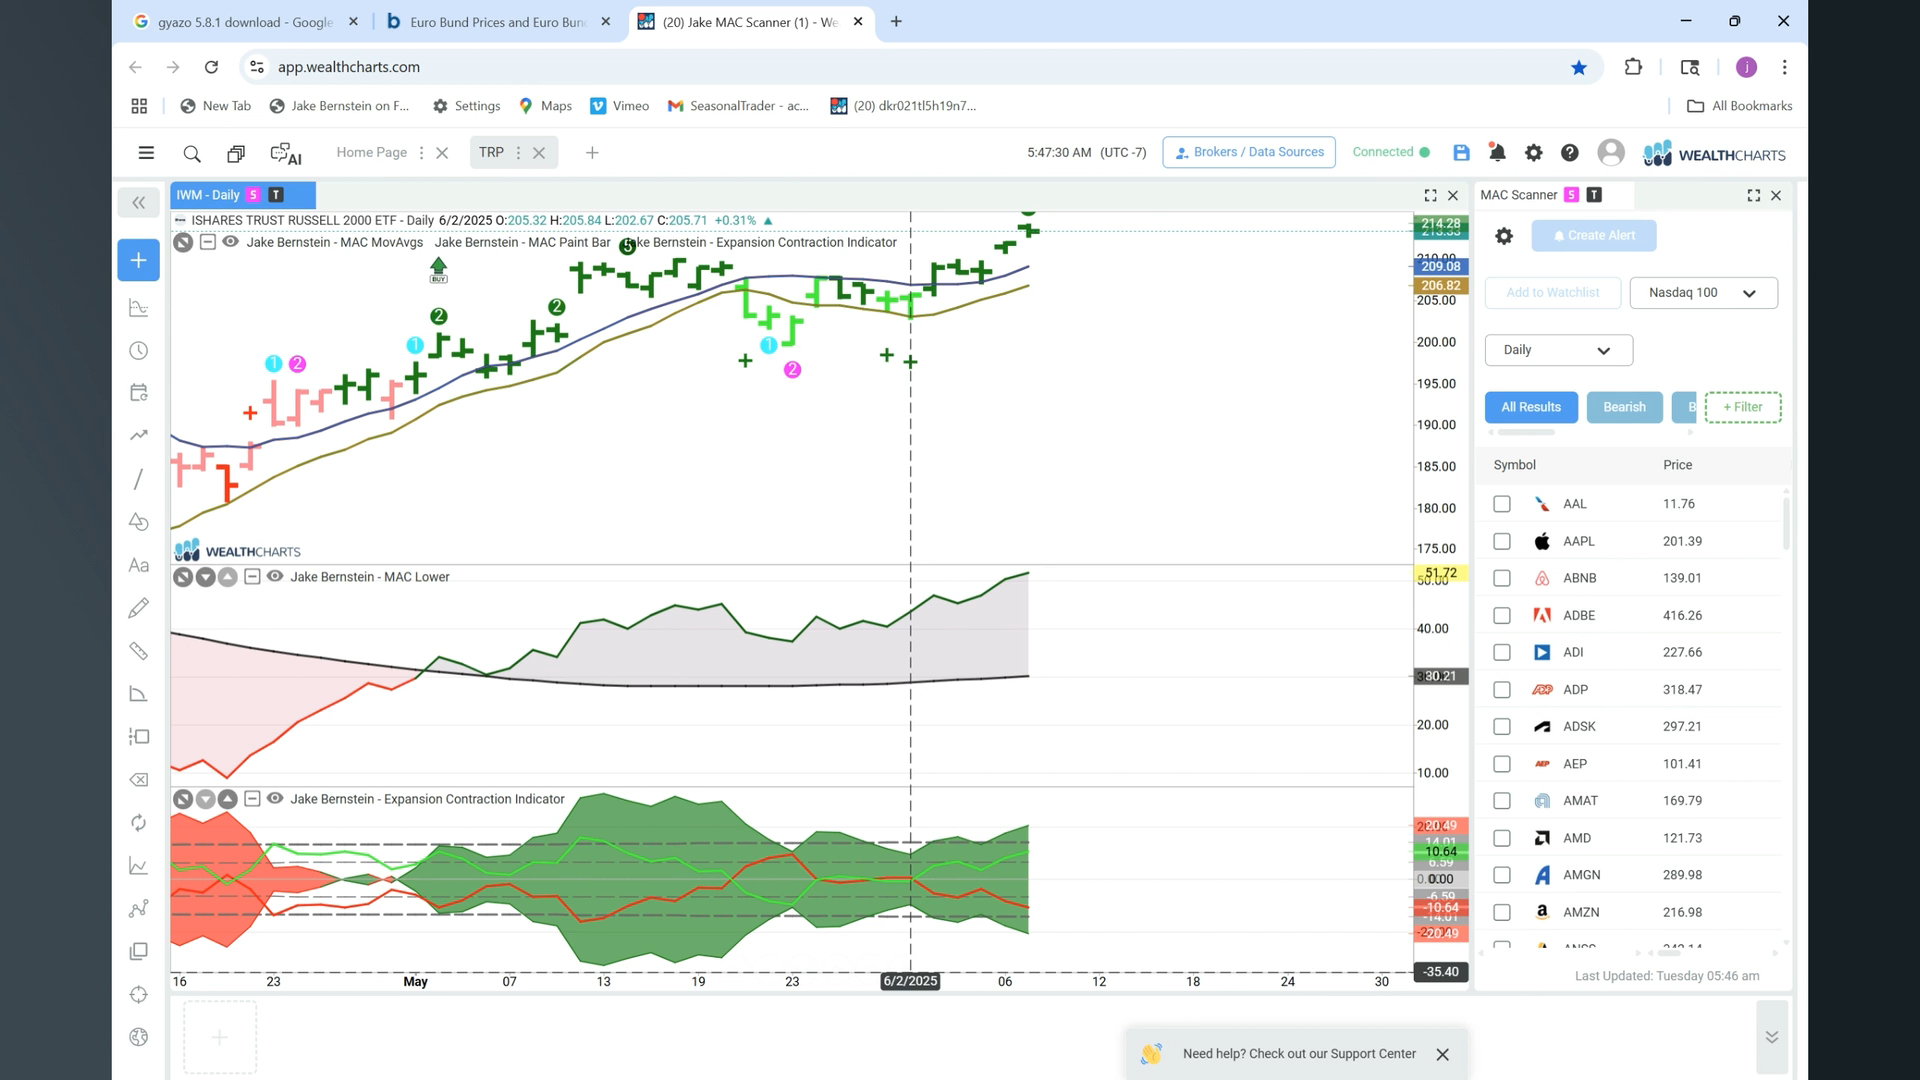The height and width of the screenshot is (1080, 1920).
Task: Show All Results in scanner
Action: 1531,407
